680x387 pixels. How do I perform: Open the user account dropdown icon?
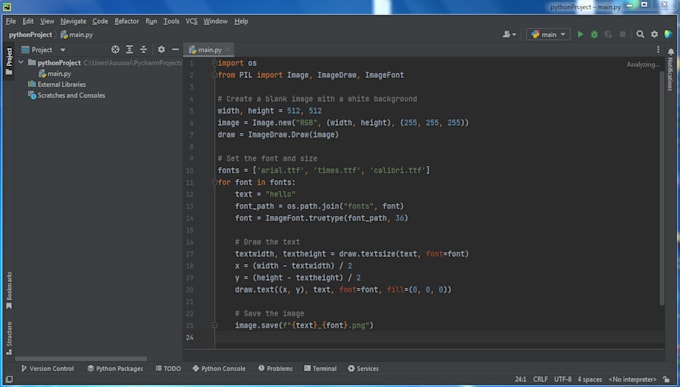pyautogui.click(x=509, y=34)
